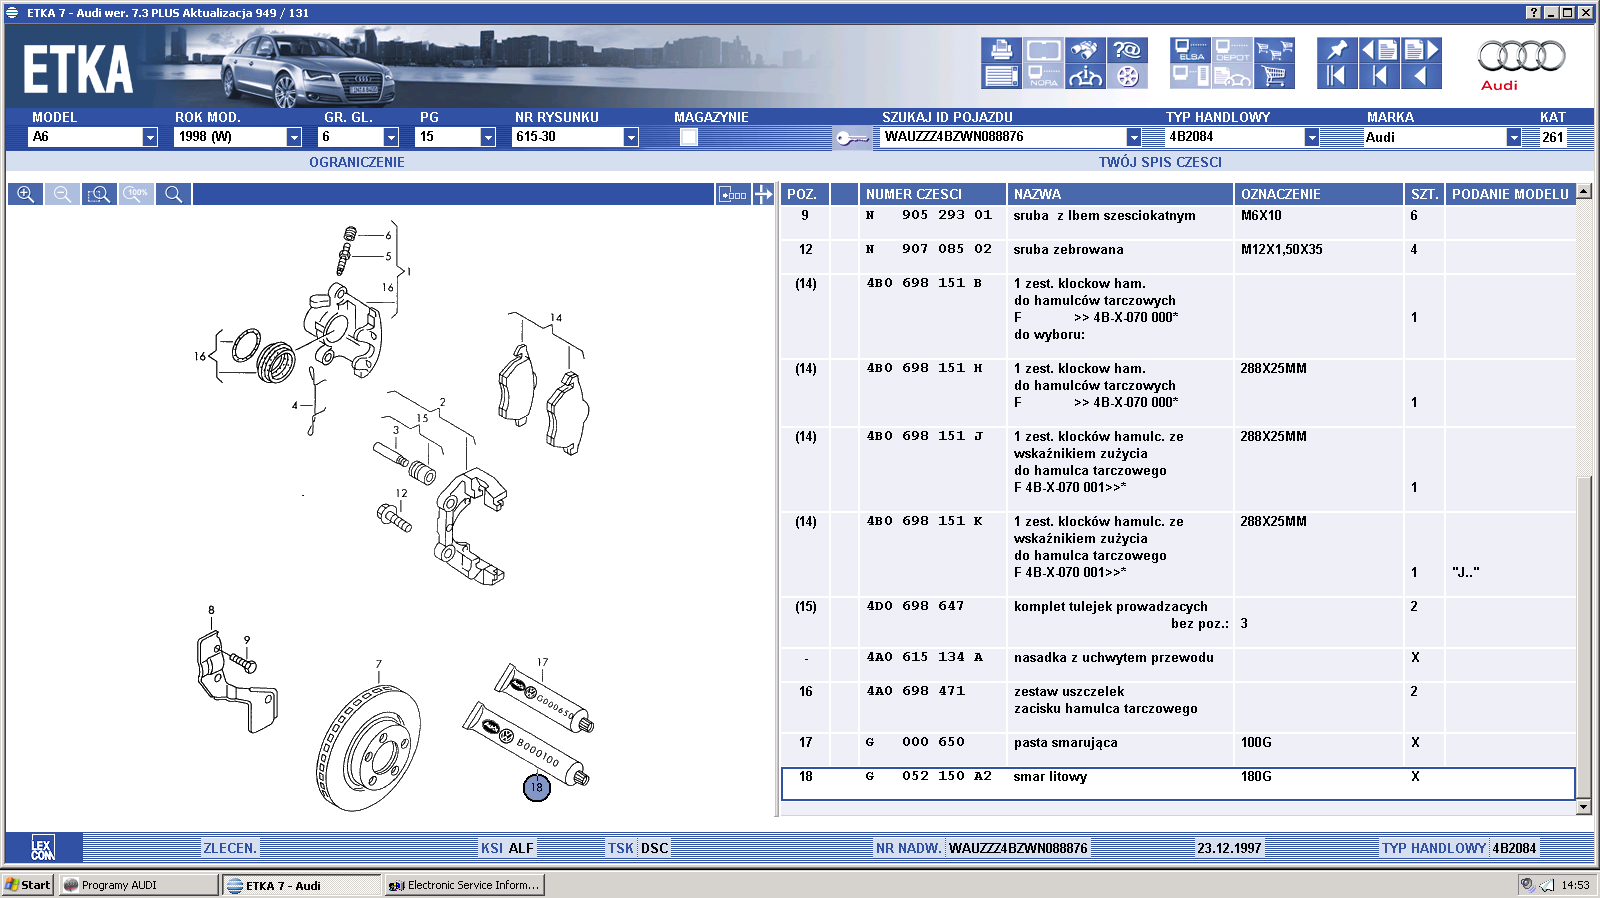Viewport: 1600px width, 898px height.
Task: Select part row 4B0 698 151 B
Action: (x=1178, y=316)
